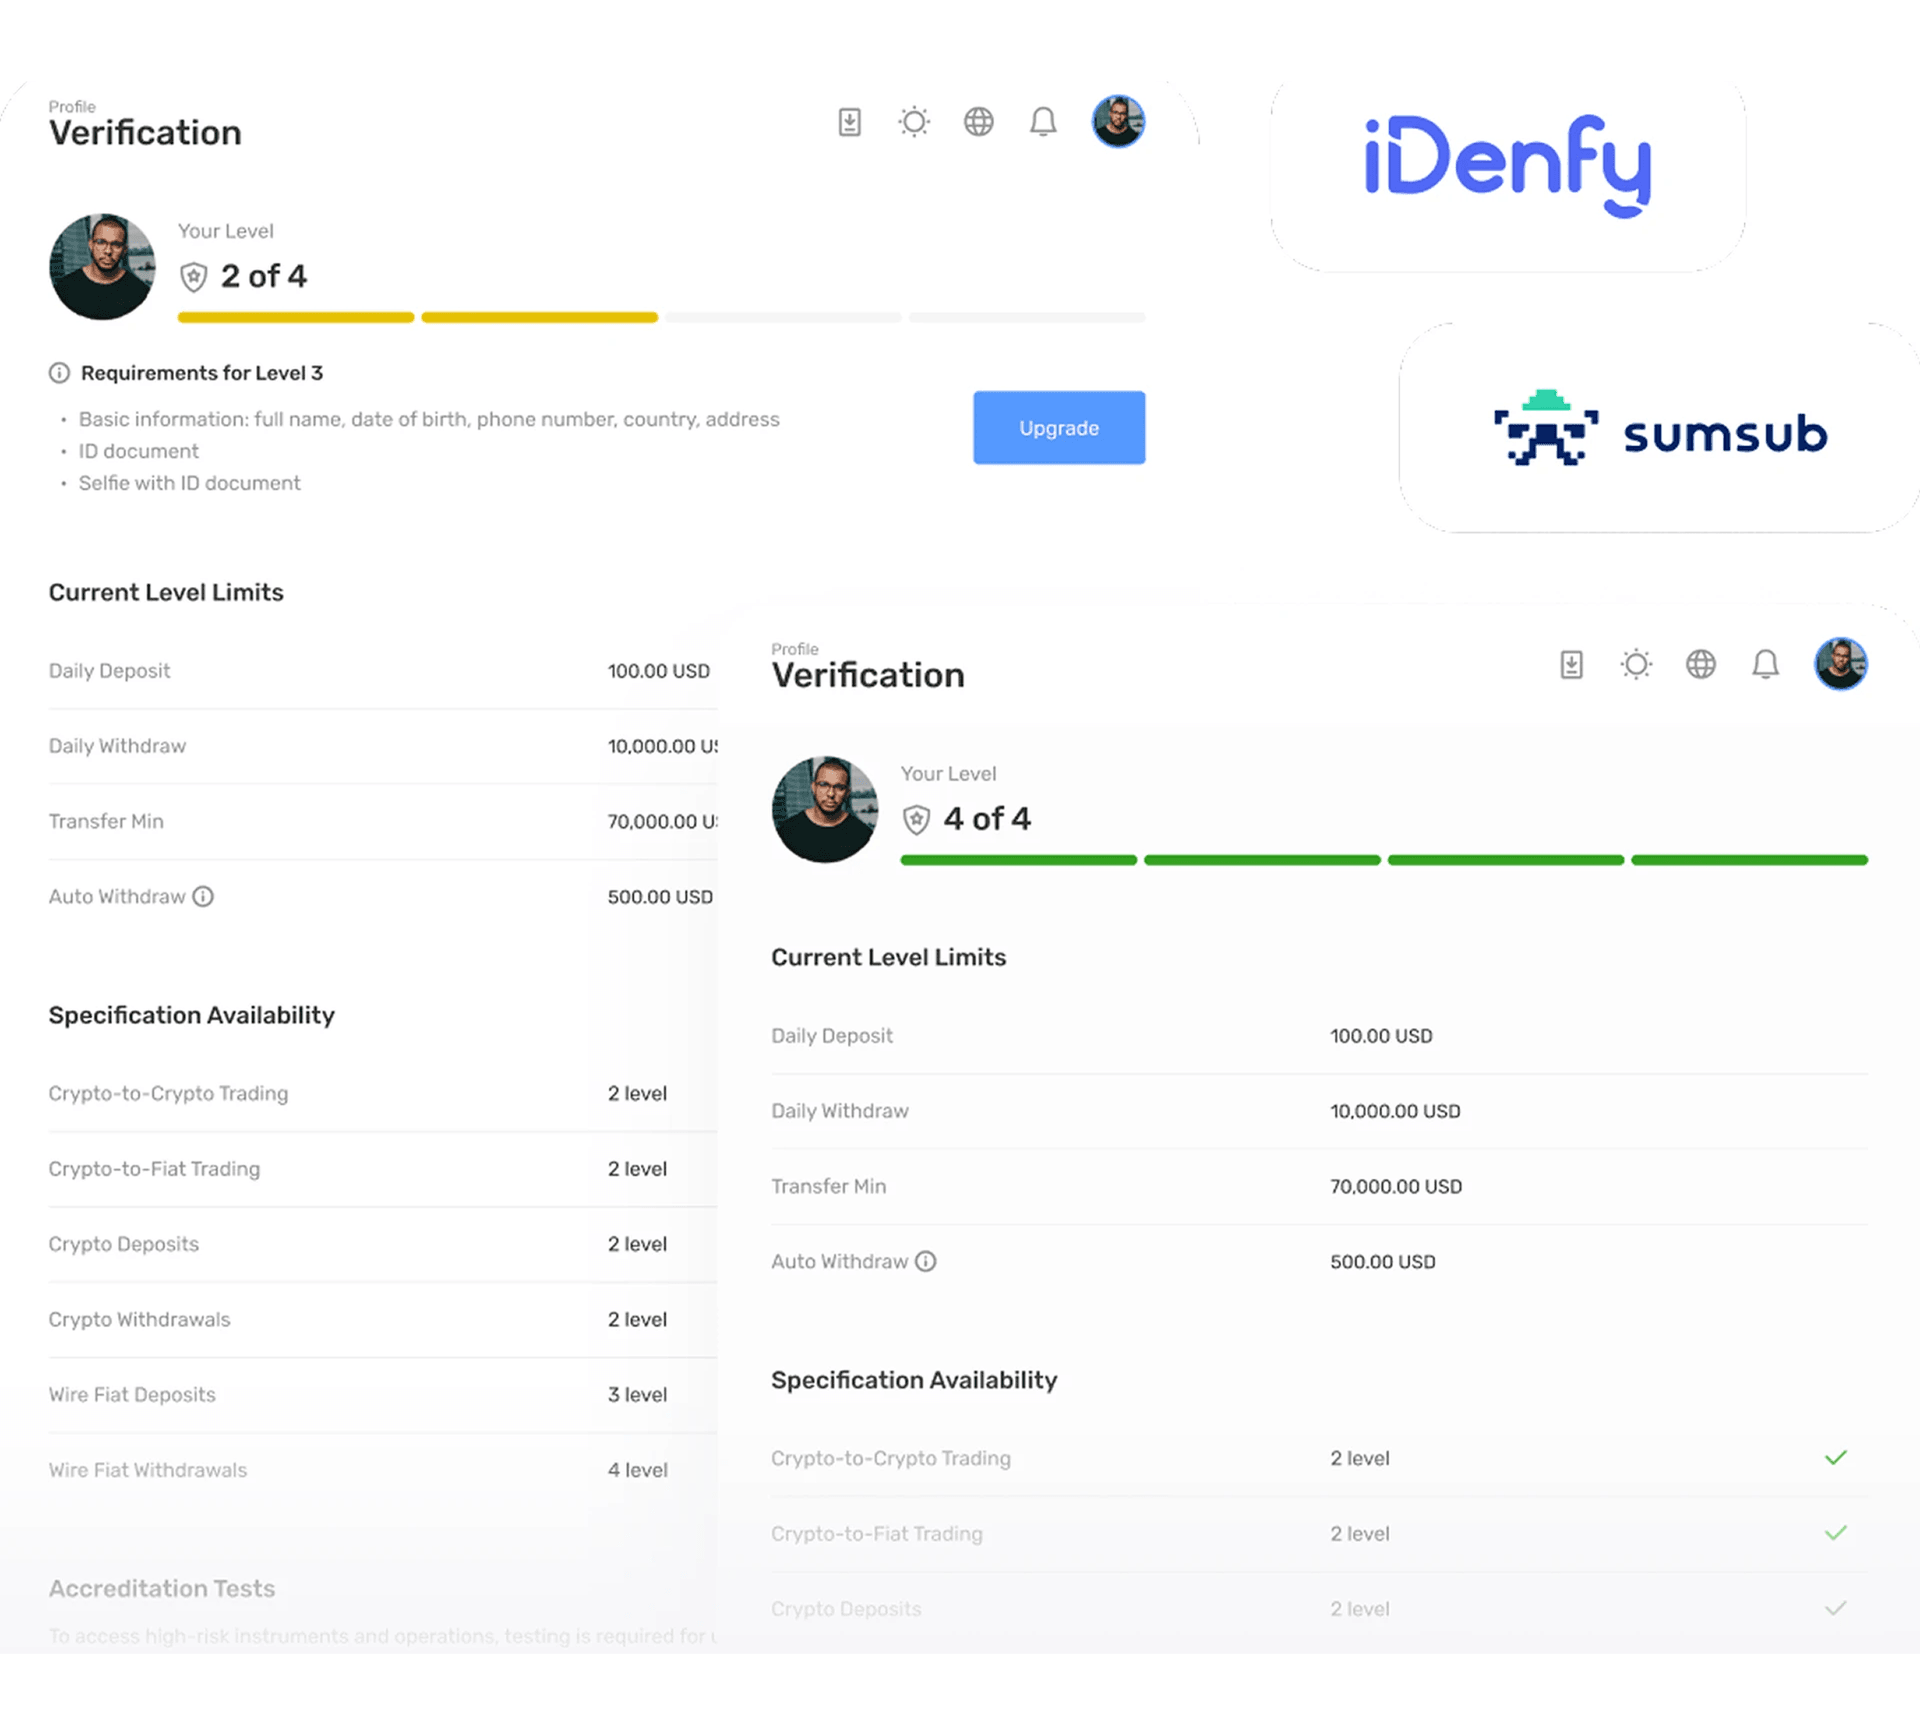
Task: Open language globe icon in the top-left header
Action: [978, 122]
